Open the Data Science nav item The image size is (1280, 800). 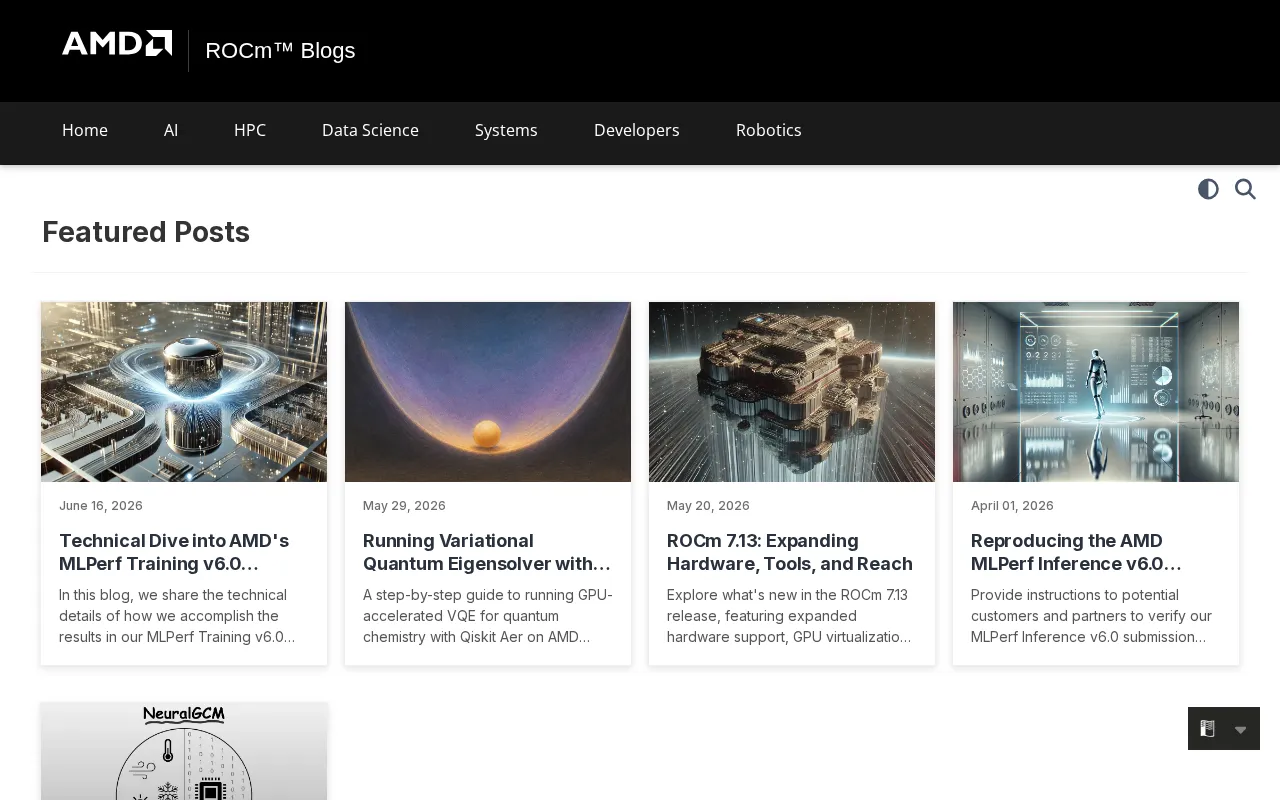tap(370, 130)
